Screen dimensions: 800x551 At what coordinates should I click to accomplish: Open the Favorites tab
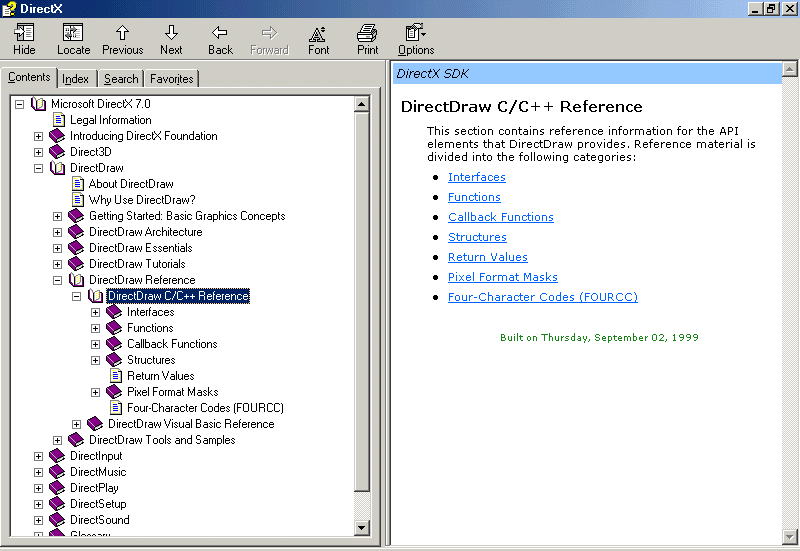(171, 79)
